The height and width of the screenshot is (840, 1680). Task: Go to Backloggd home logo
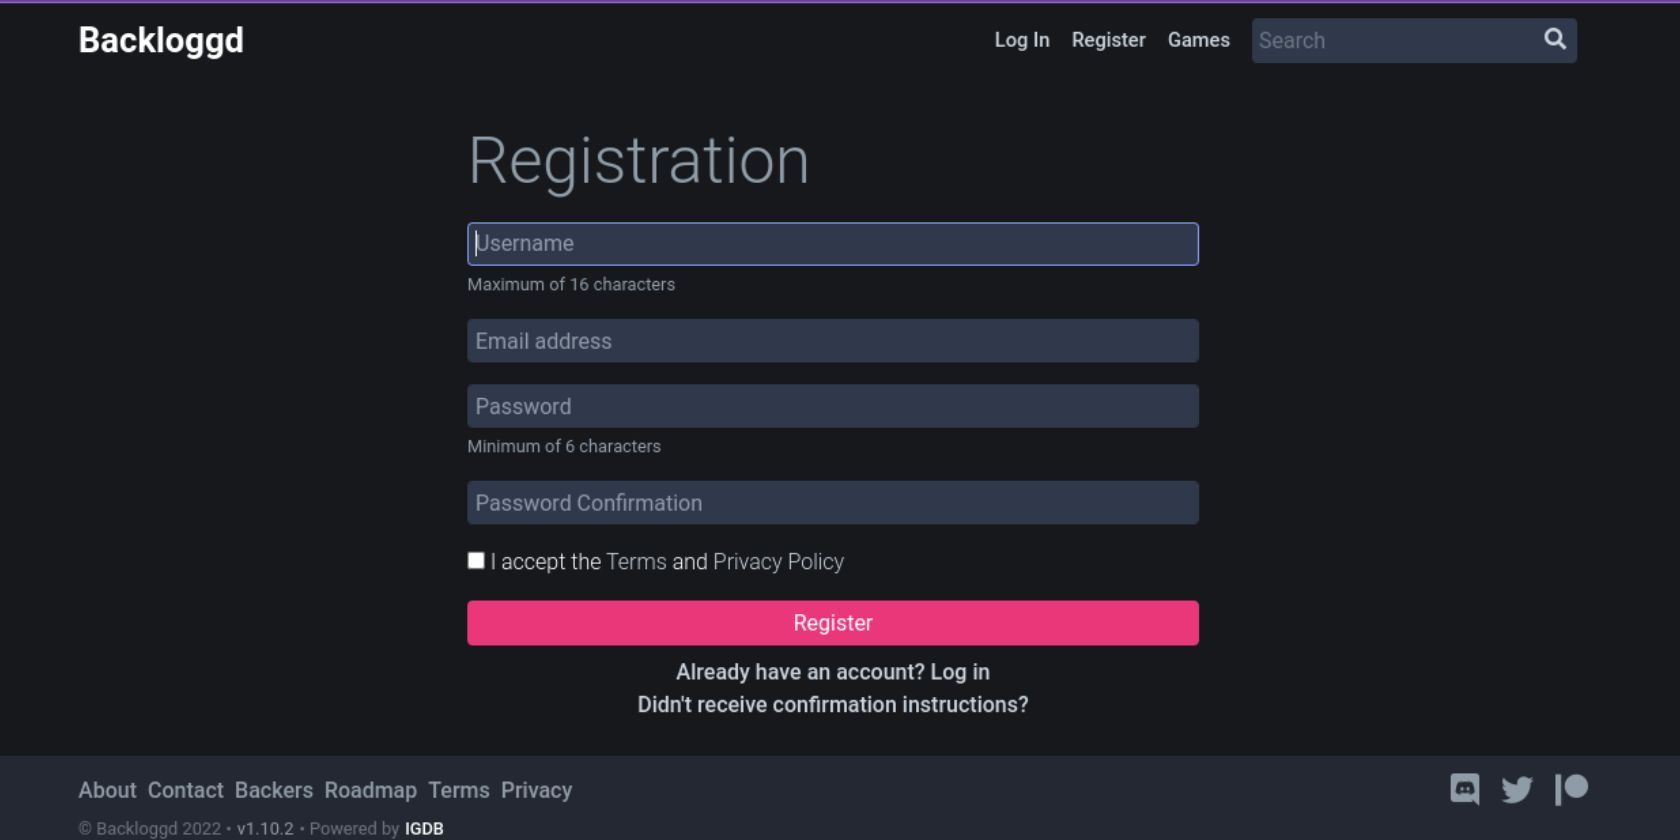[x=161, y=40]
